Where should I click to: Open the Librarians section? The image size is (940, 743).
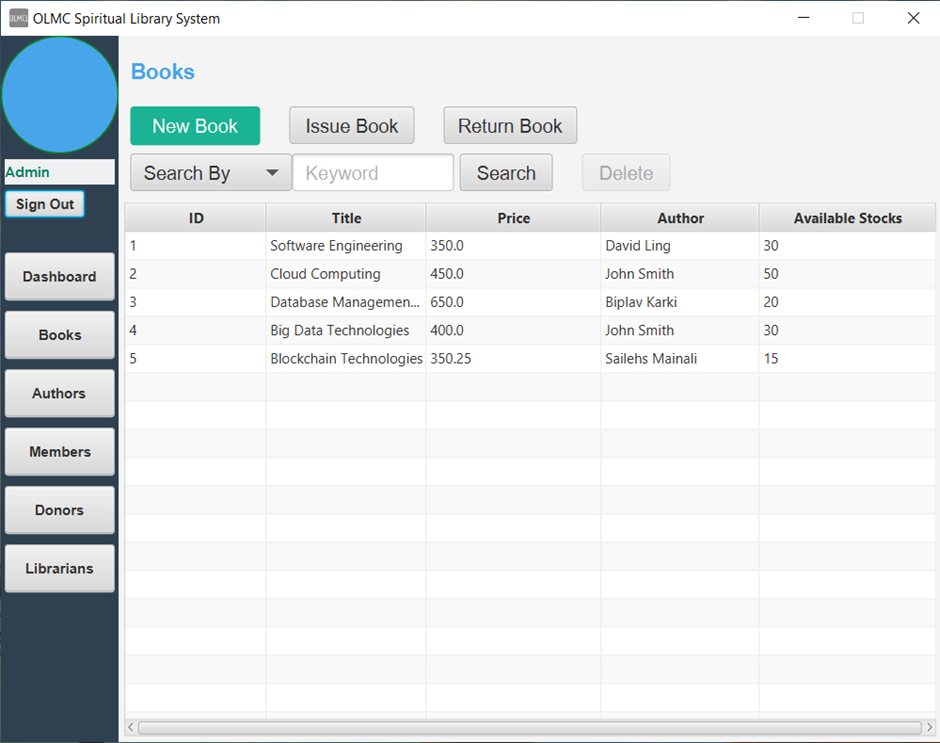[x=59, y=568]
